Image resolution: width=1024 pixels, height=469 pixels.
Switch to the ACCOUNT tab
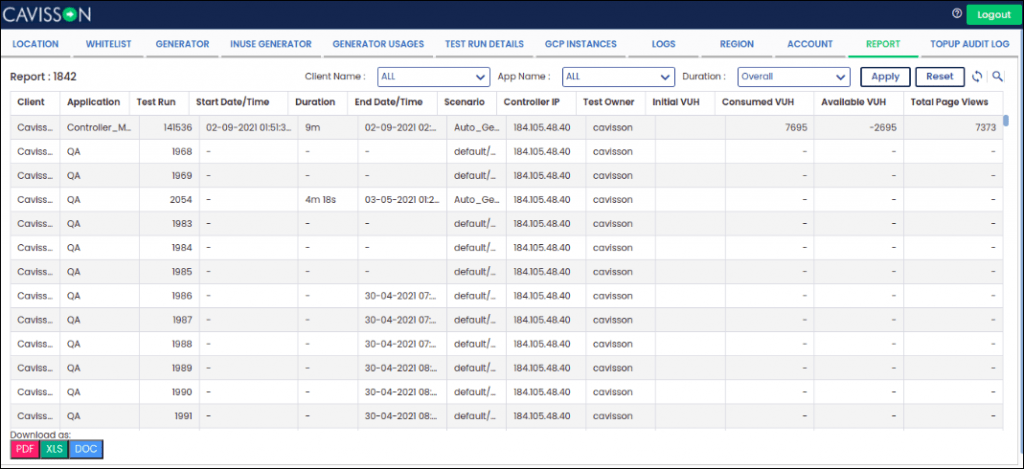(810, 44)
